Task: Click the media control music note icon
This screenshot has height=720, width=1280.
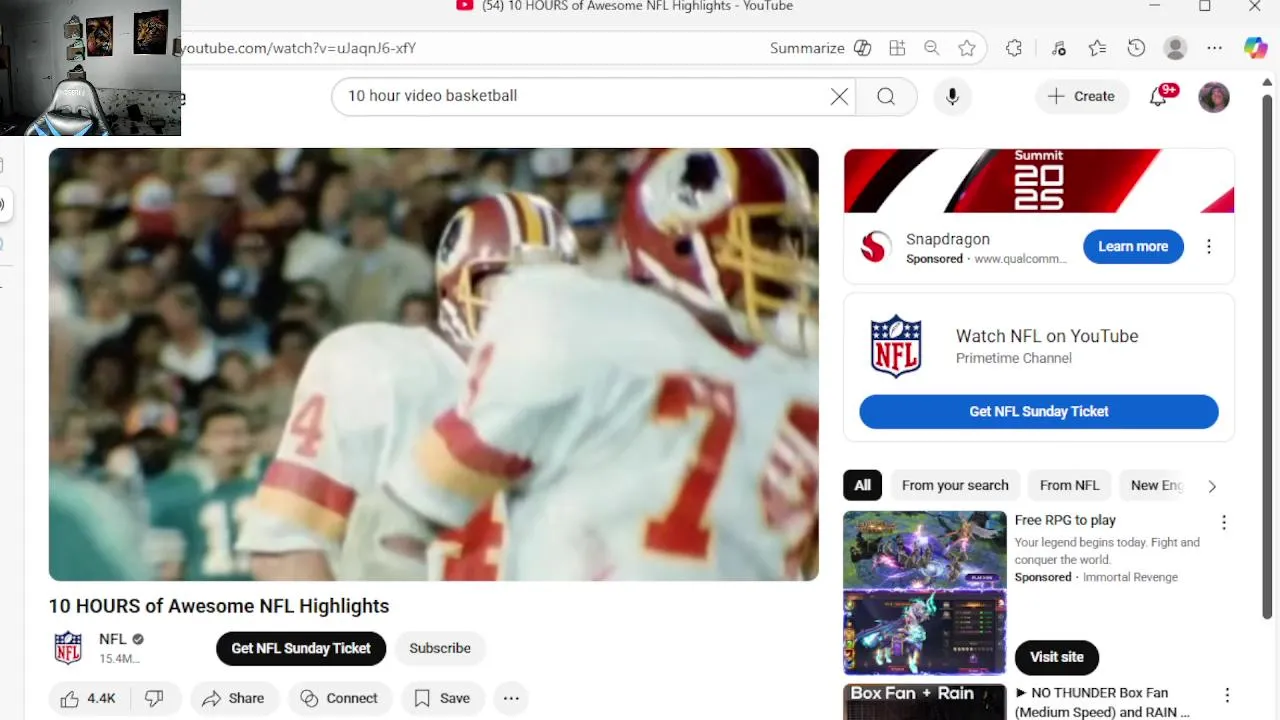Action: pos(1059,48)
